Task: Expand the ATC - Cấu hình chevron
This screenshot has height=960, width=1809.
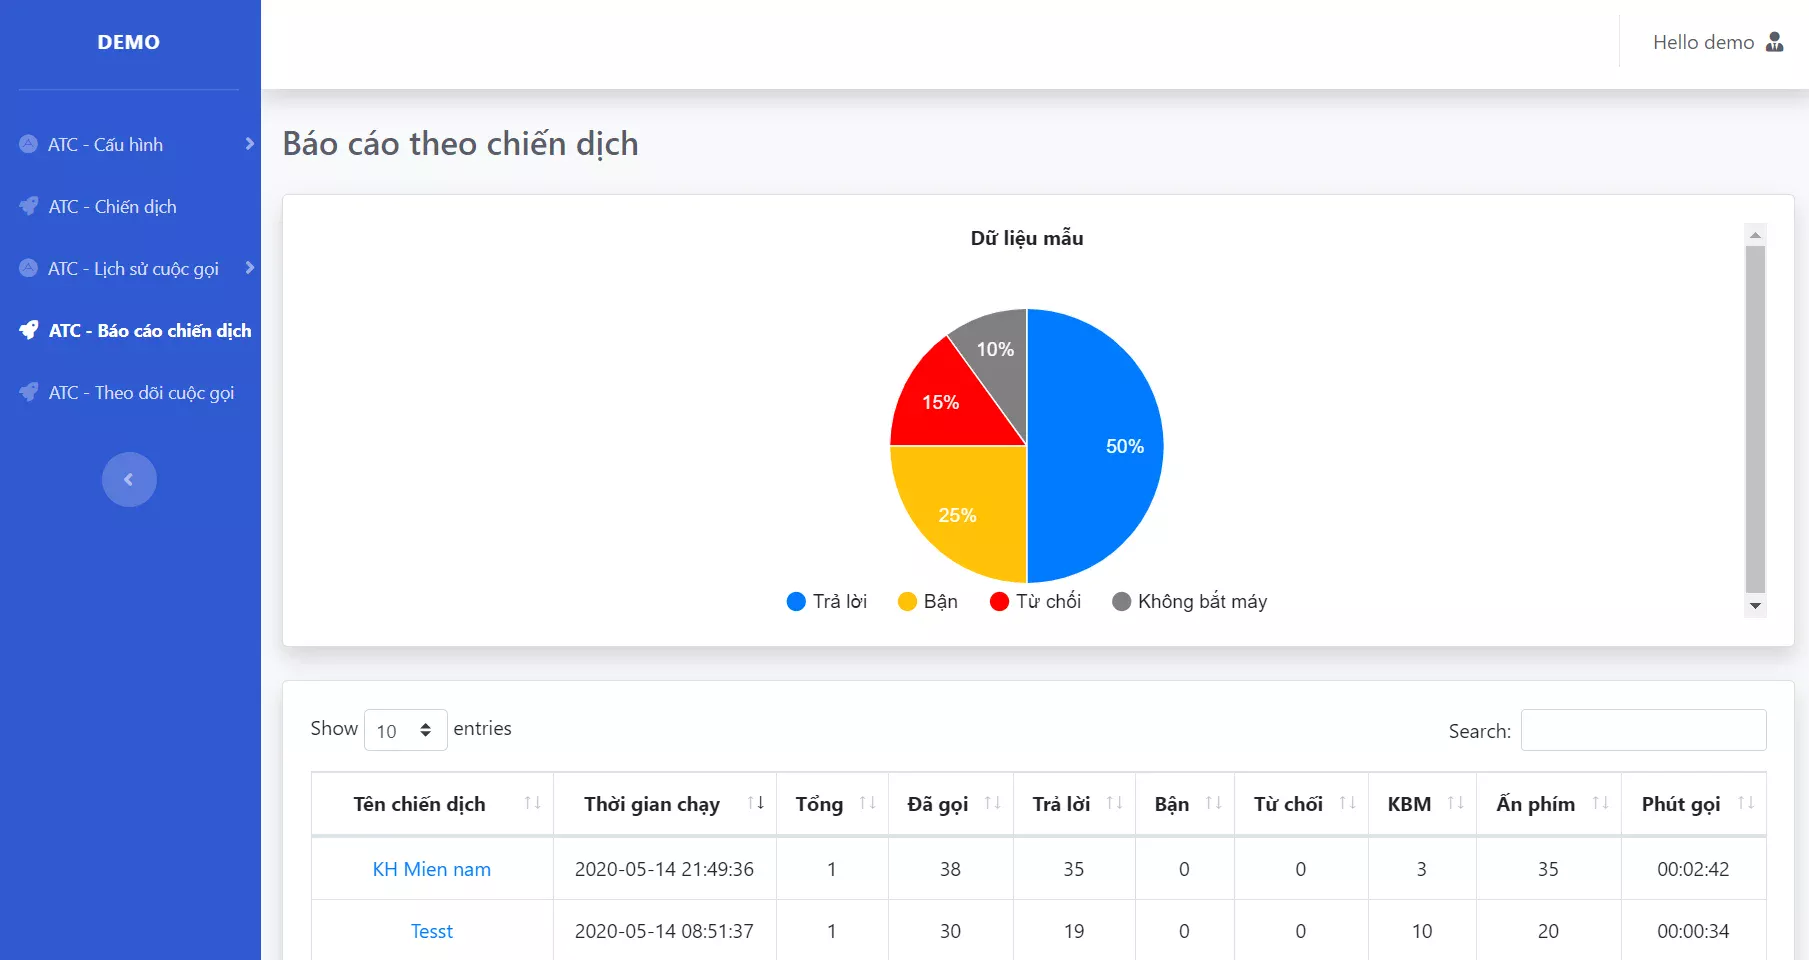Action: 249,144
